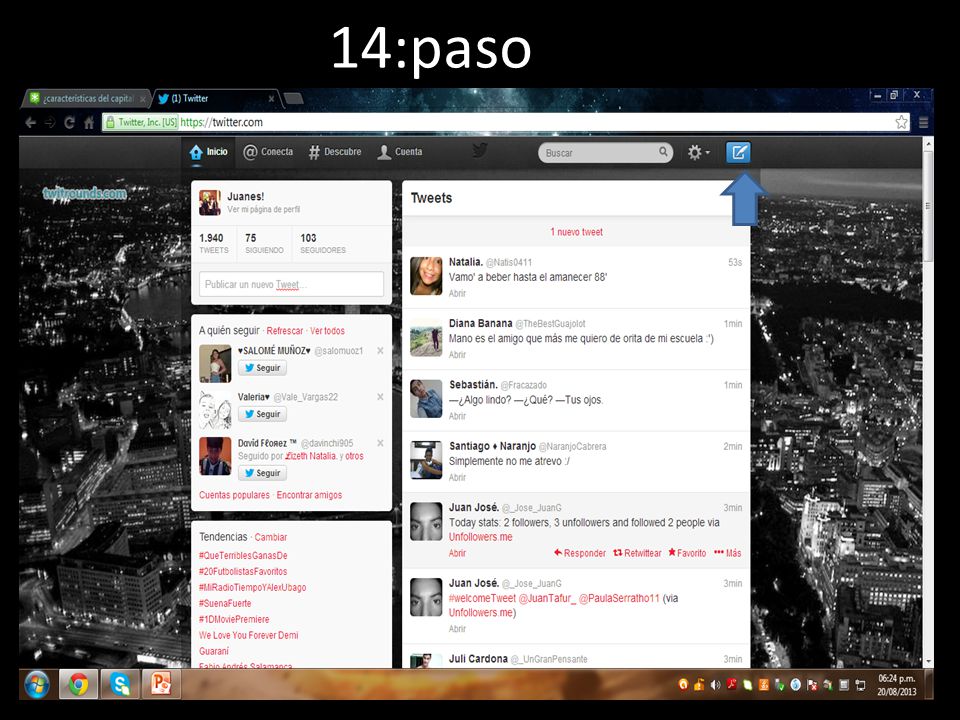
Task: Open Más options on Juan José's tweet
Action: coord(727,553)
